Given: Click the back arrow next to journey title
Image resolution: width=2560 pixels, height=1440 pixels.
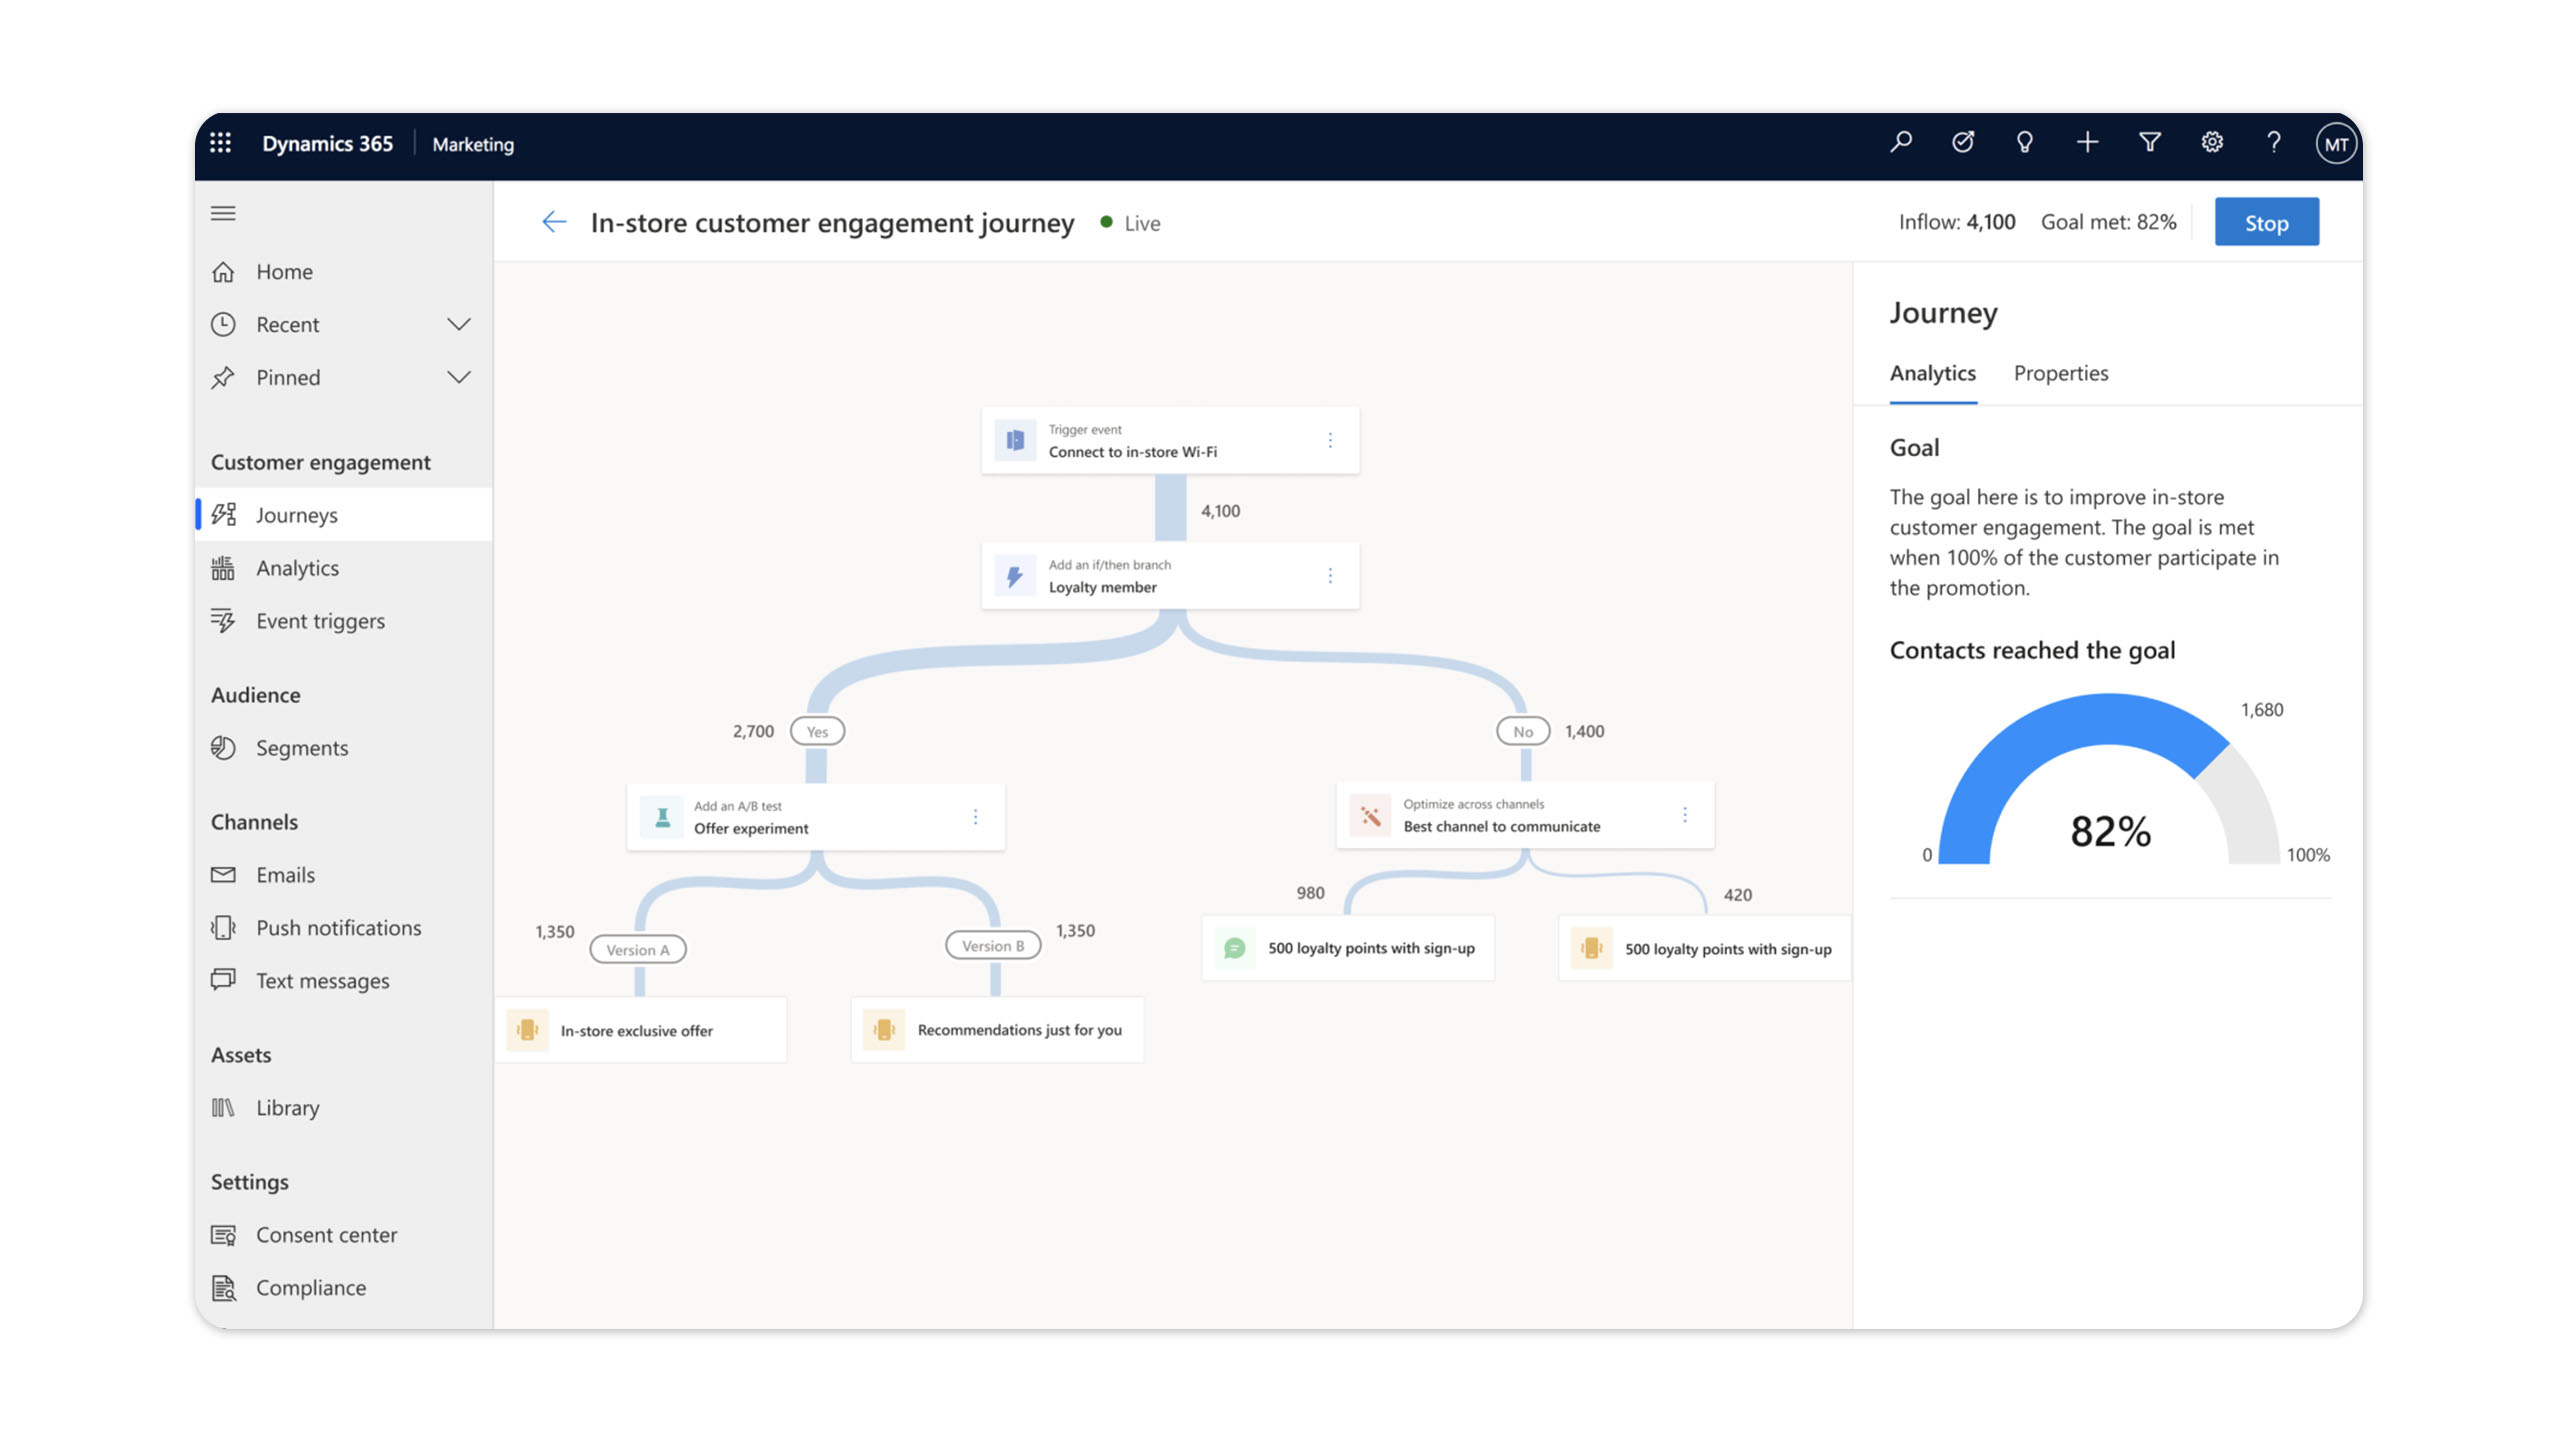Looking at the screenshot, I should (555, 222).
